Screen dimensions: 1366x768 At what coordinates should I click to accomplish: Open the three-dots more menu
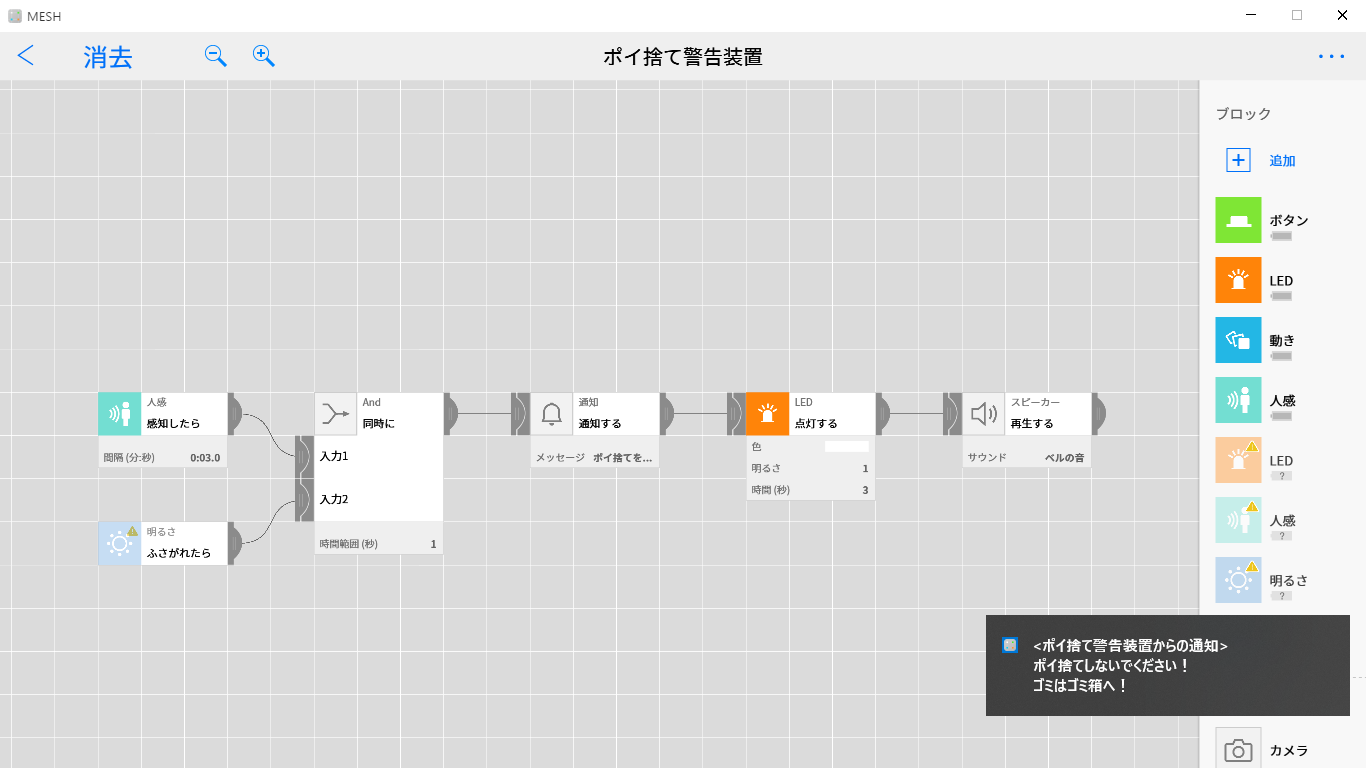1331,57
